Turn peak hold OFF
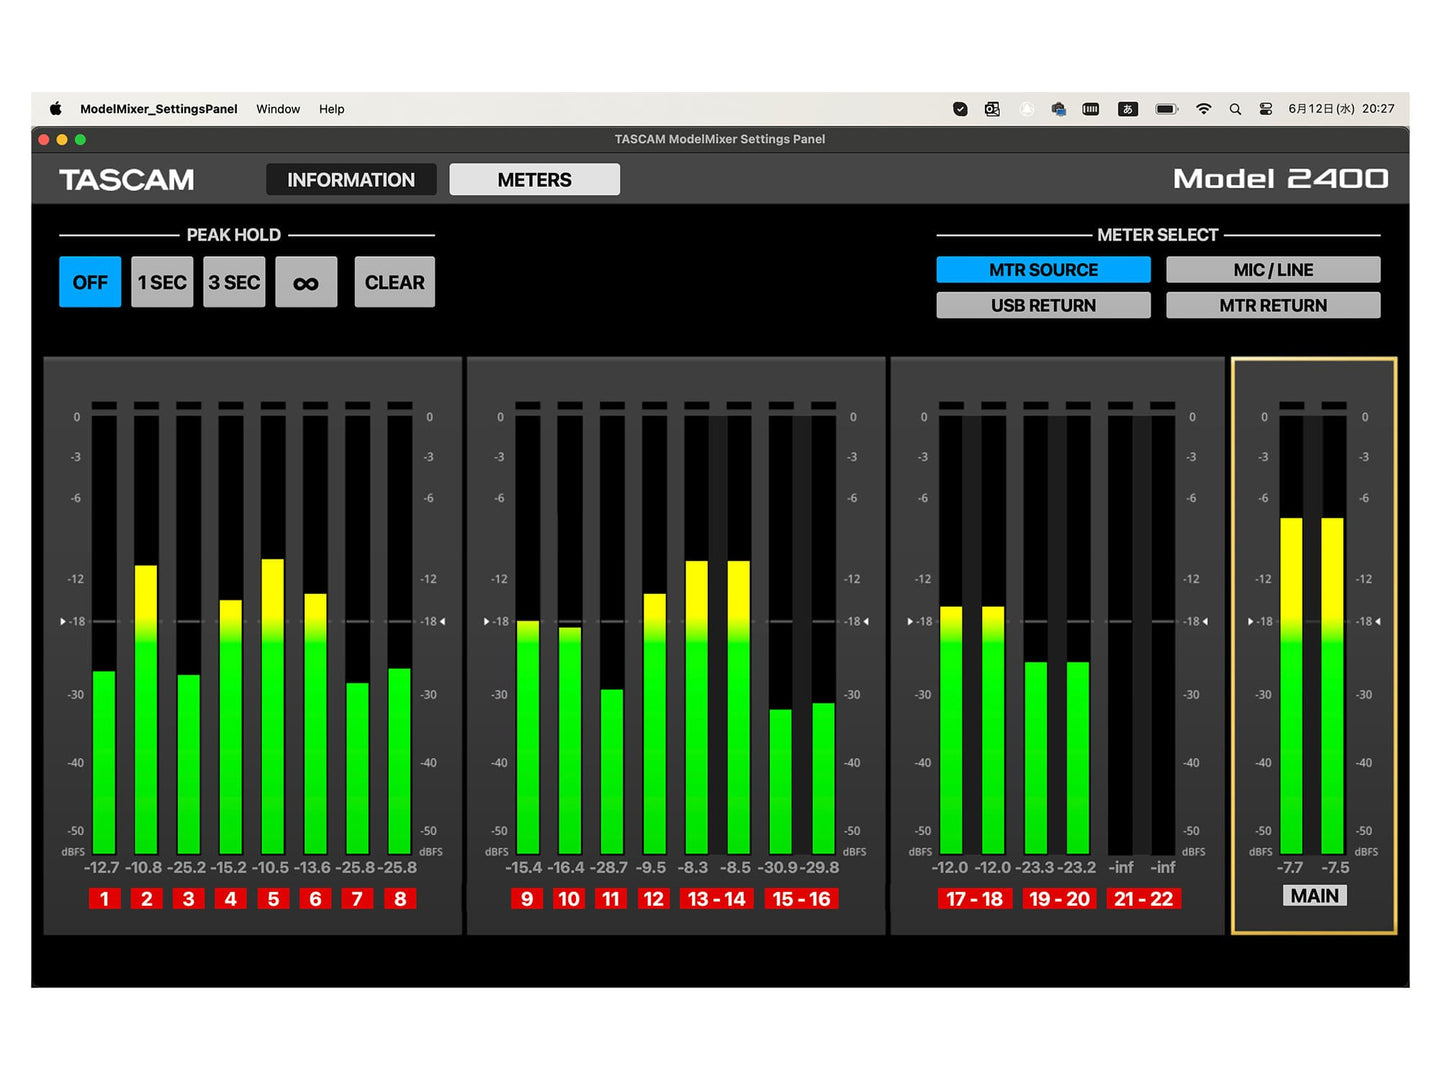 coord(90,283)
